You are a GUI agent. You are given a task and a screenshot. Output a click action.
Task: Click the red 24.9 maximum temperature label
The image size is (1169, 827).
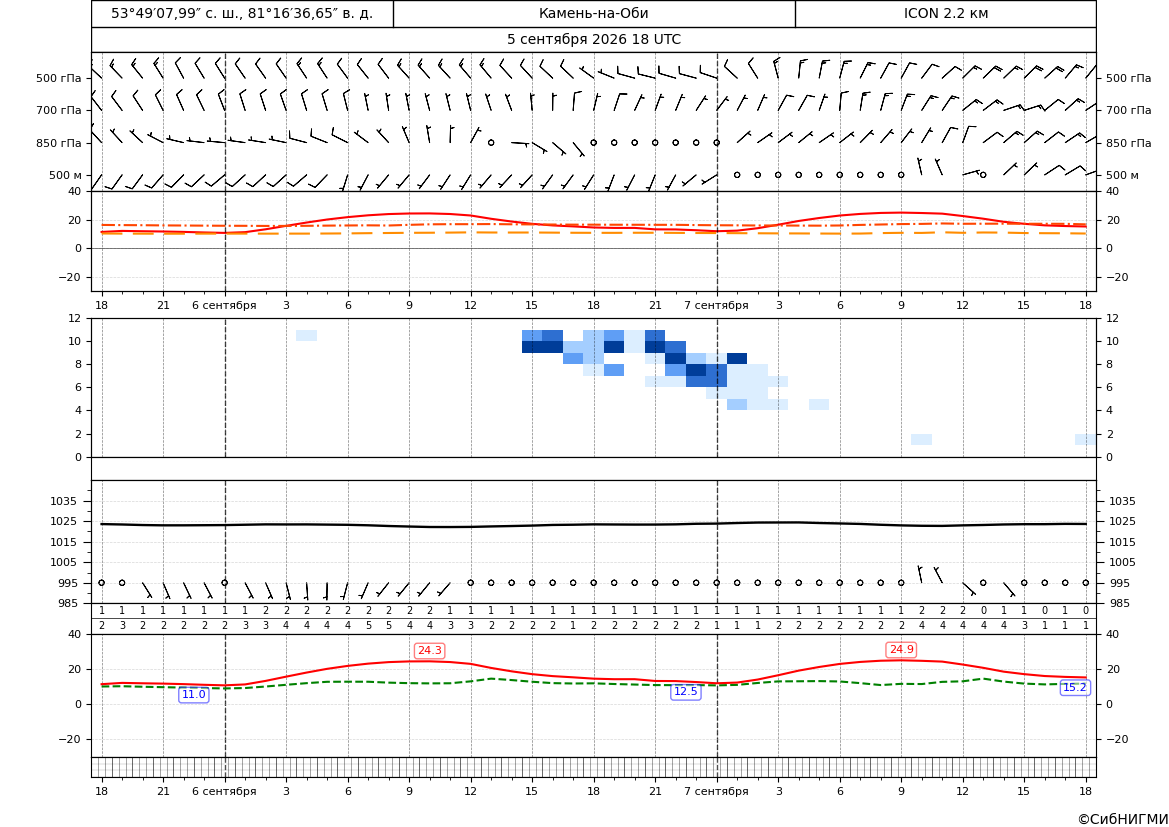tap(901, 650)
